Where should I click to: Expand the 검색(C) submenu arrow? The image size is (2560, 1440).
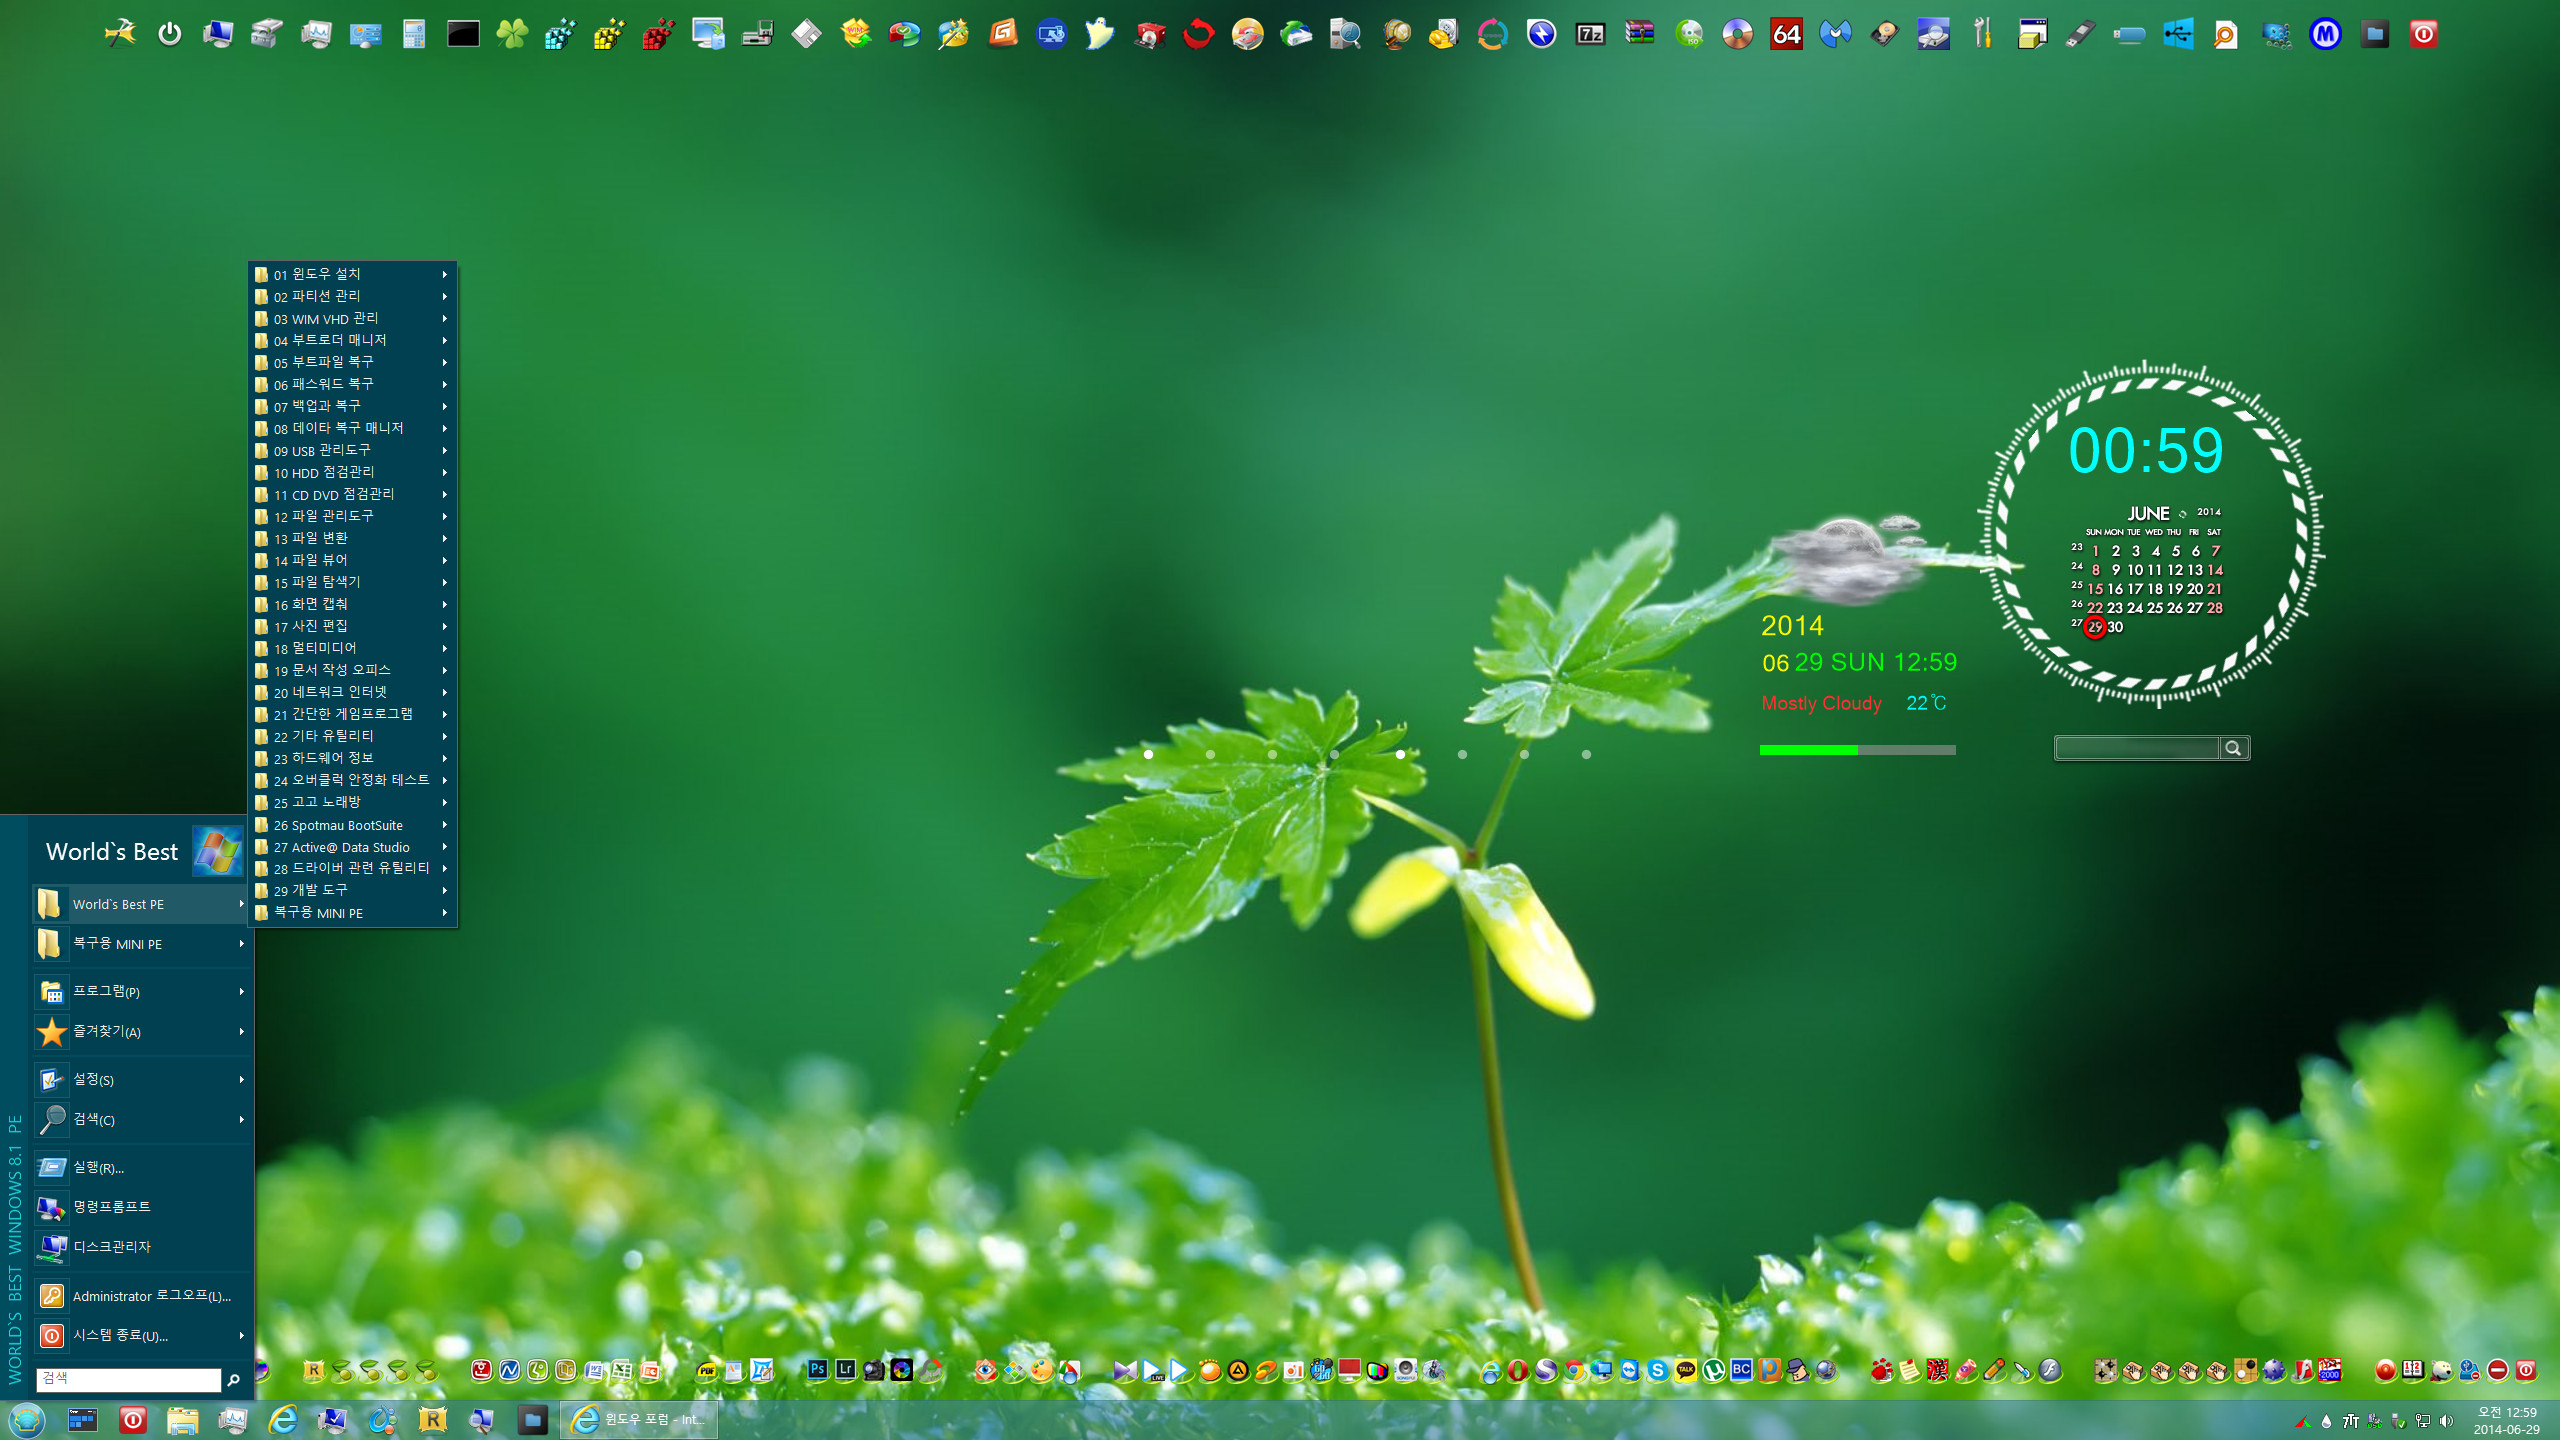(x=241, y=1119)
